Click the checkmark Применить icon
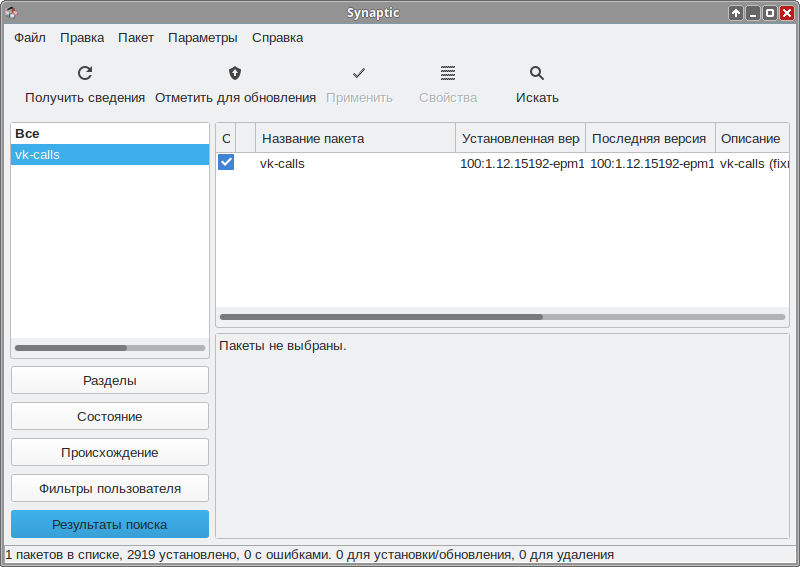The image size is (800, 567). click(359, 73)
